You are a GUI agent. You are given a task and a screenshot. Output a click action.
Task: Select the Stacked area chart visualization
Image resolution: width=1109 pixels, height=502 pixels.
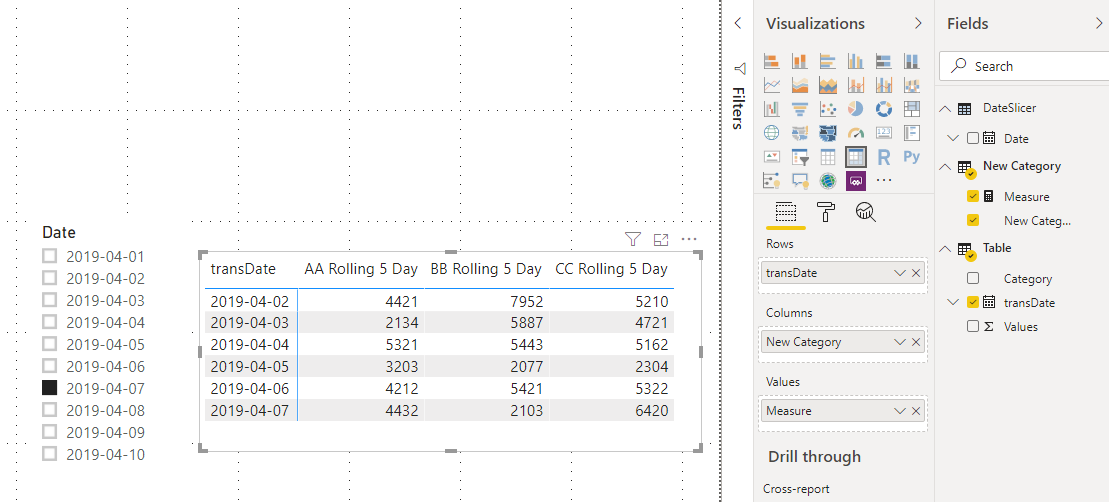(x=828, y=86)
